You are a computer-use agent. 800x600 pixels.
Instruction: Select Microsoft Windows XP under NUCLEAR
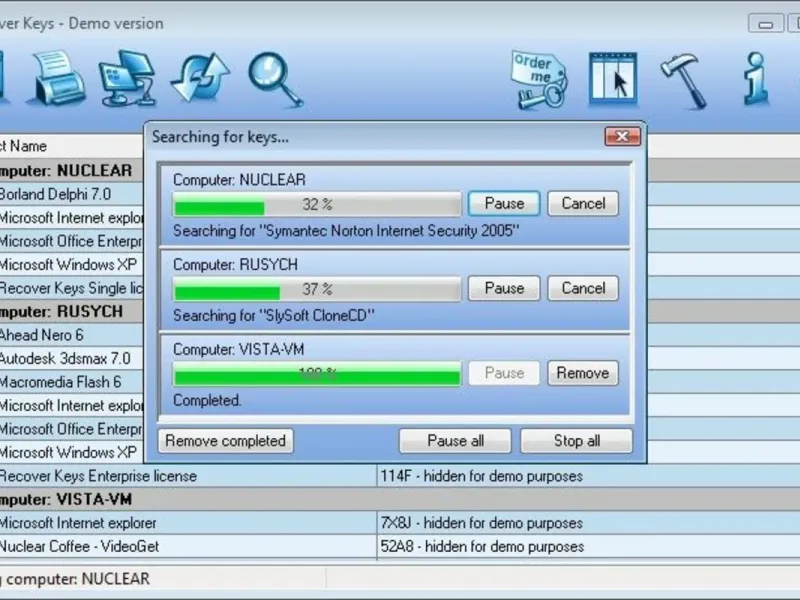point(71,264)
